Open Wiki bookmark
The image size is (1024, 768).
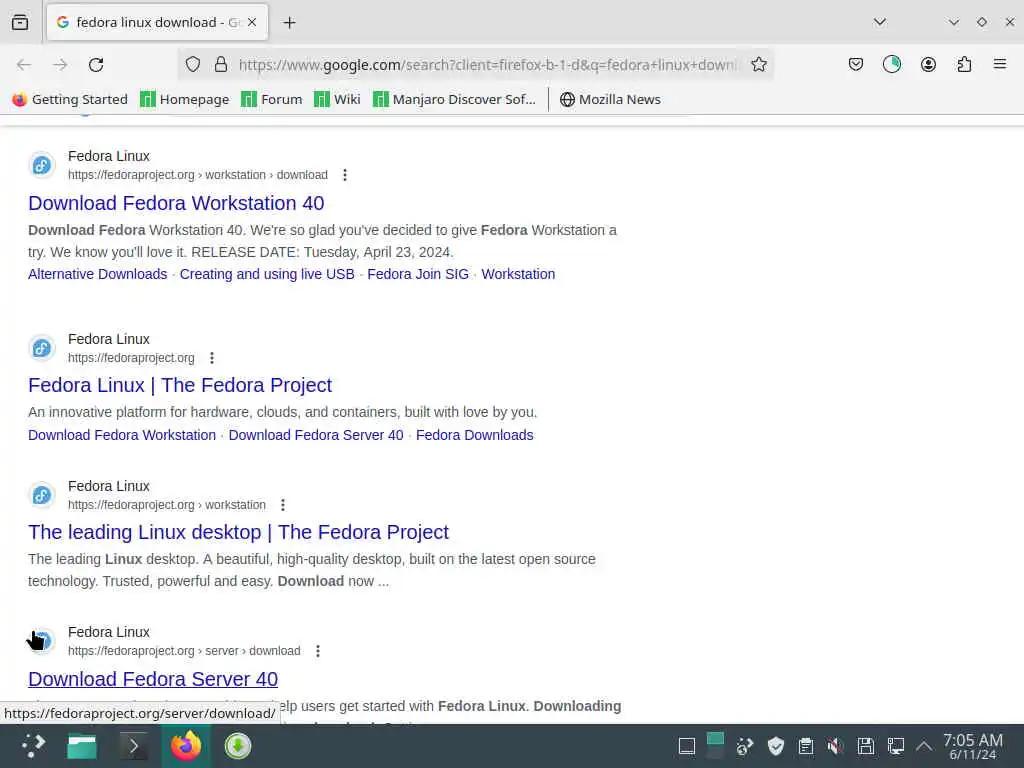click(x=337, y=99)
